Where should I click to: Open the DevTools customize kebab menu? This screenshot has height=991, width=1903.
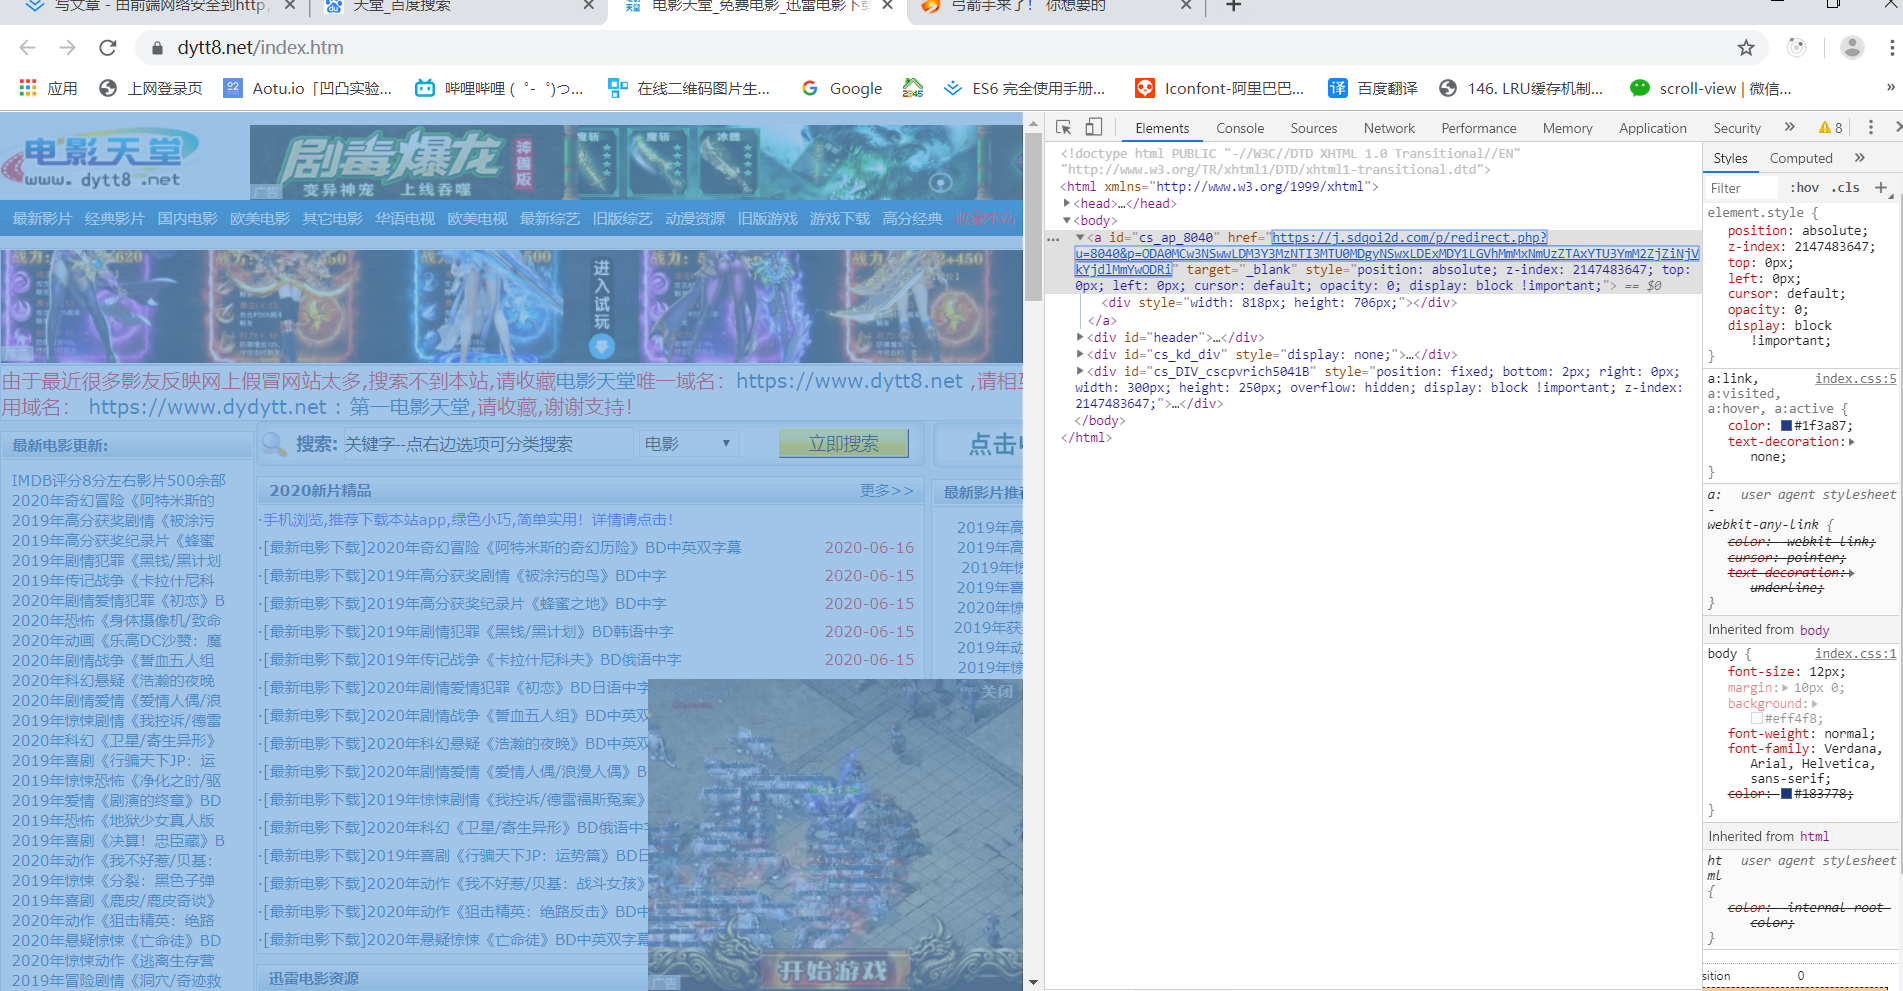click(x=1871, y=127)
